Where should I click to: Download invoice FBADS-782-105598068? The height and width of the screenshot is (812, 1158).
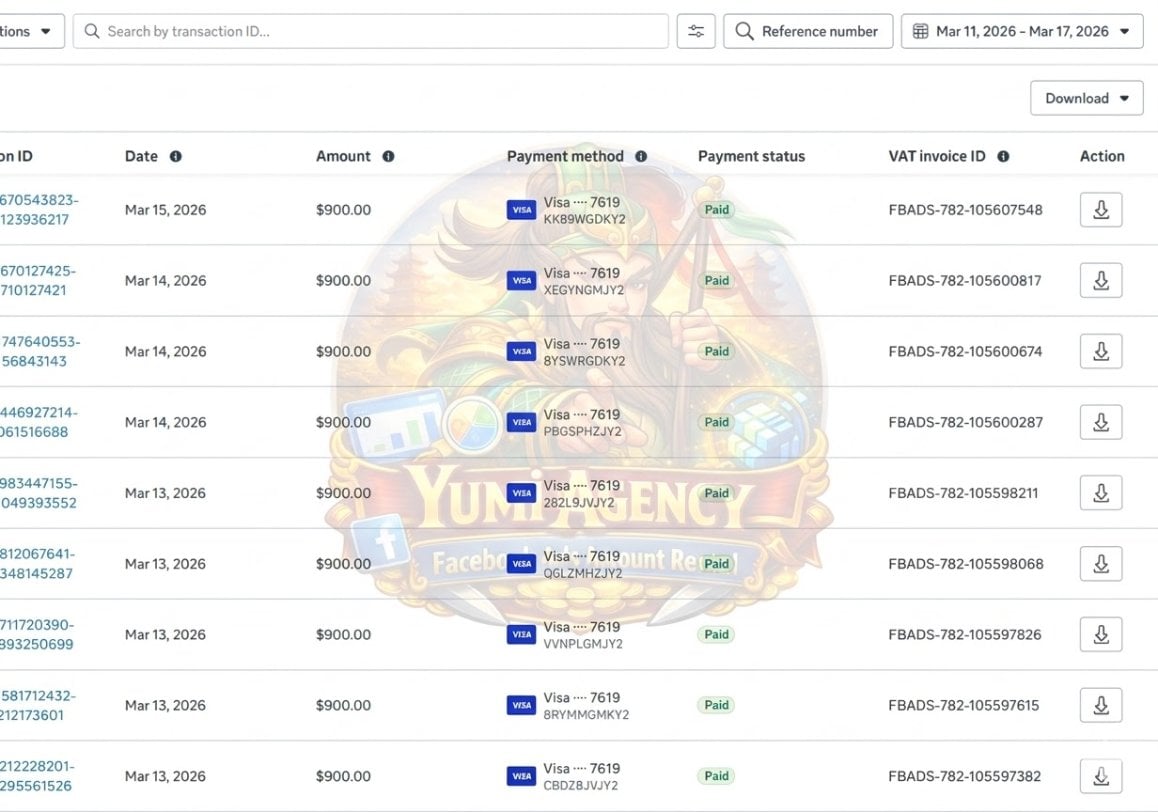pos(1100,564)
